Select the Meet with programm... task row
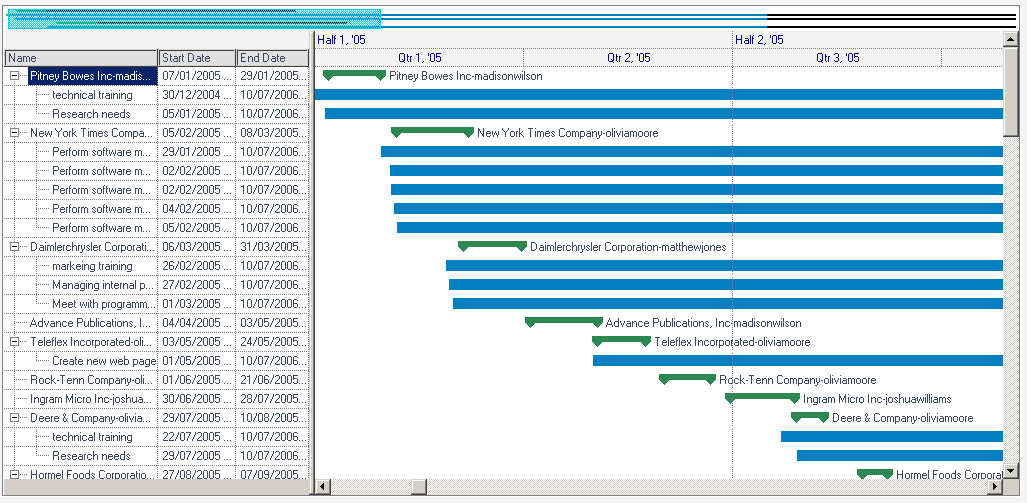 103,304
